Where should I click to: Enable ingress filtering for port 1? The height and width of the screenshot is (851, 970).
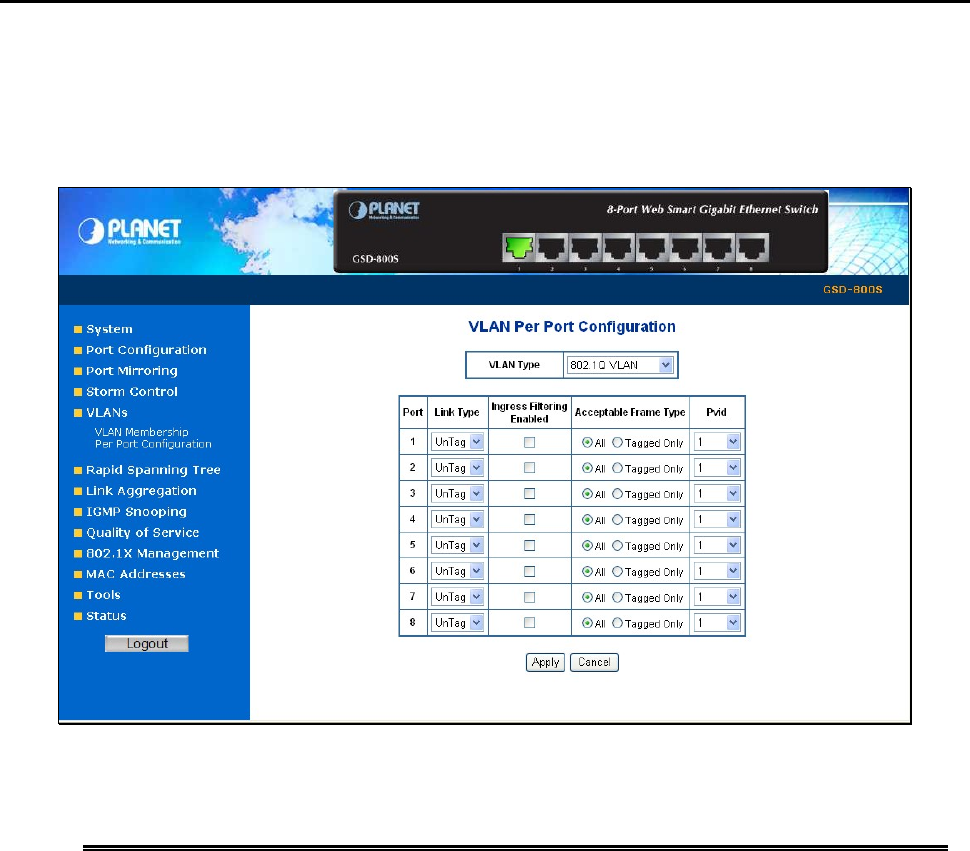(x=530, y=442)
